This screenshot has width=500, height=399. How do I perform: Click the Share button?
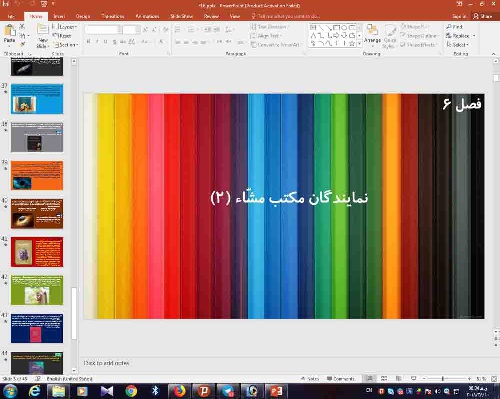click(483, 16)
